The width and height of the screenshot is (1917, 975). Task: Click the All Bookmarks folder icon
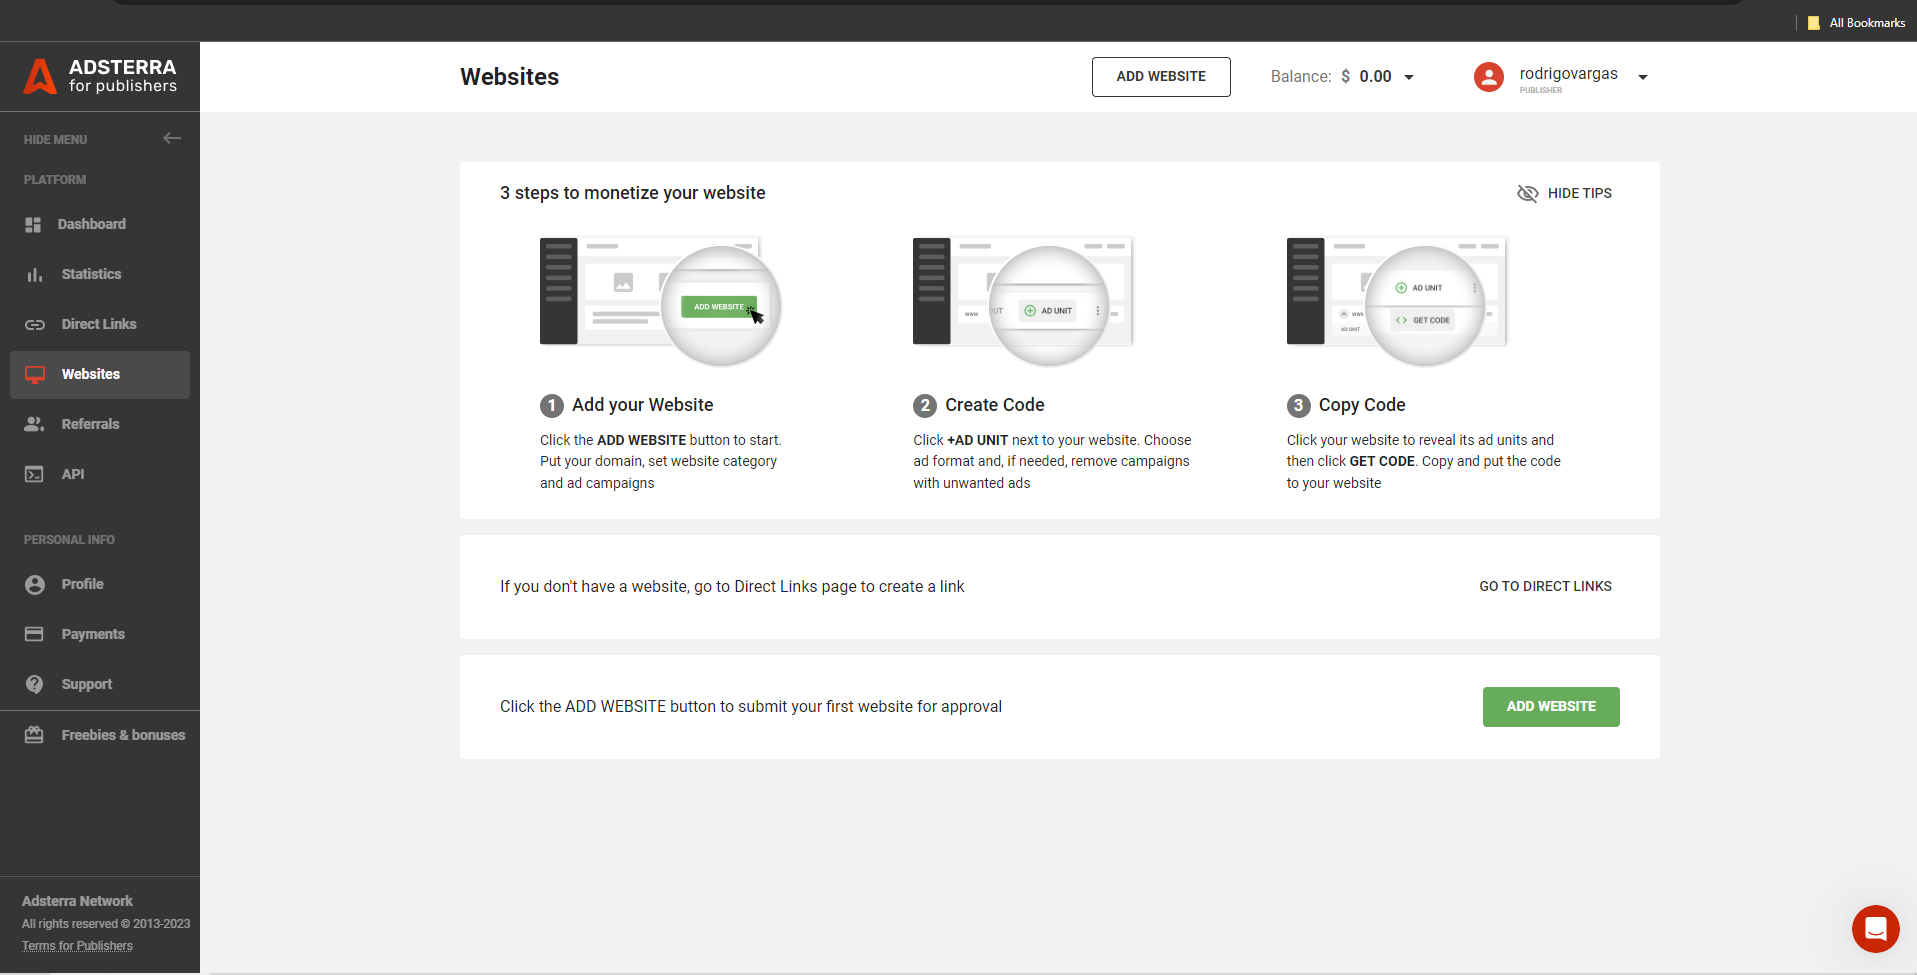[1814, 23]
